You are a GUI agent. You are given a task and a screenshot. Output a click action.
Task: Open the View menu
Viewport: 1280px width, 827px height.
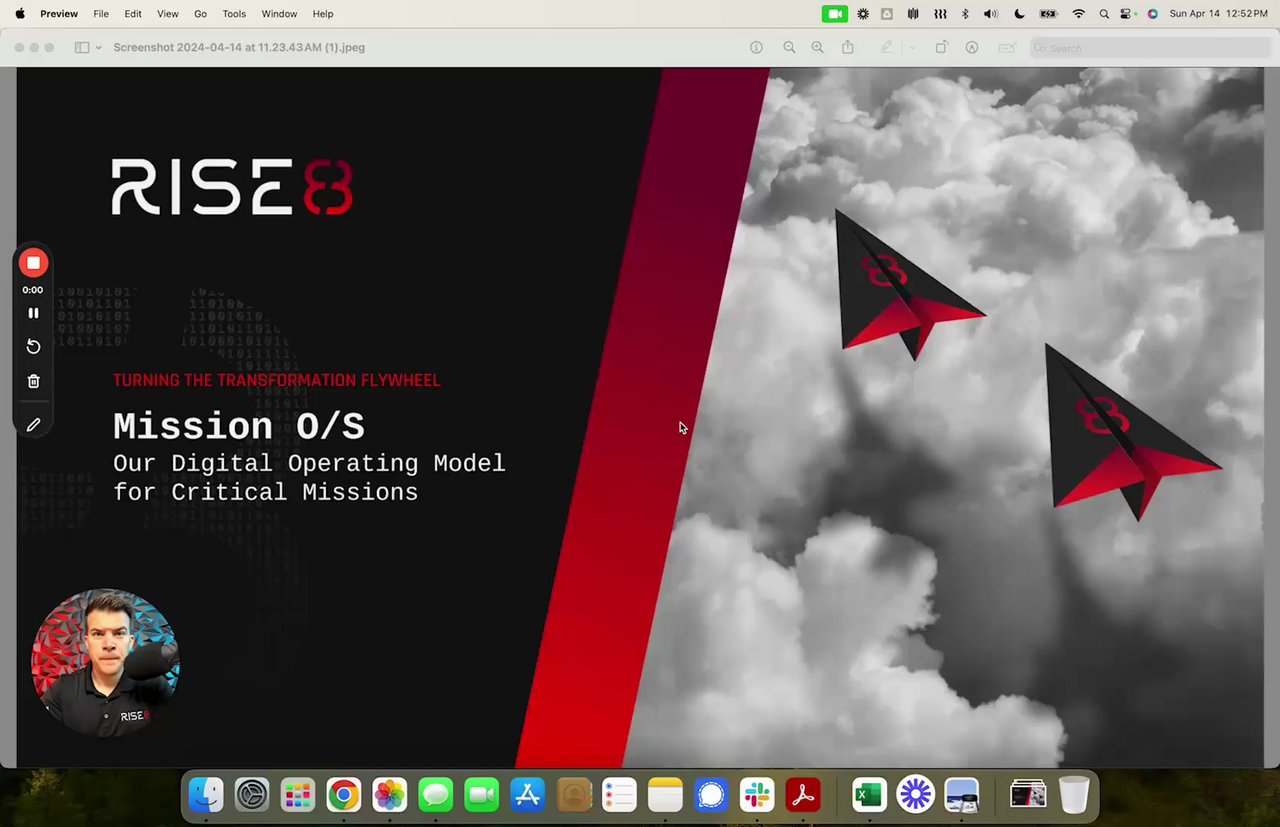pyautogui.click(x=168, y=14)
